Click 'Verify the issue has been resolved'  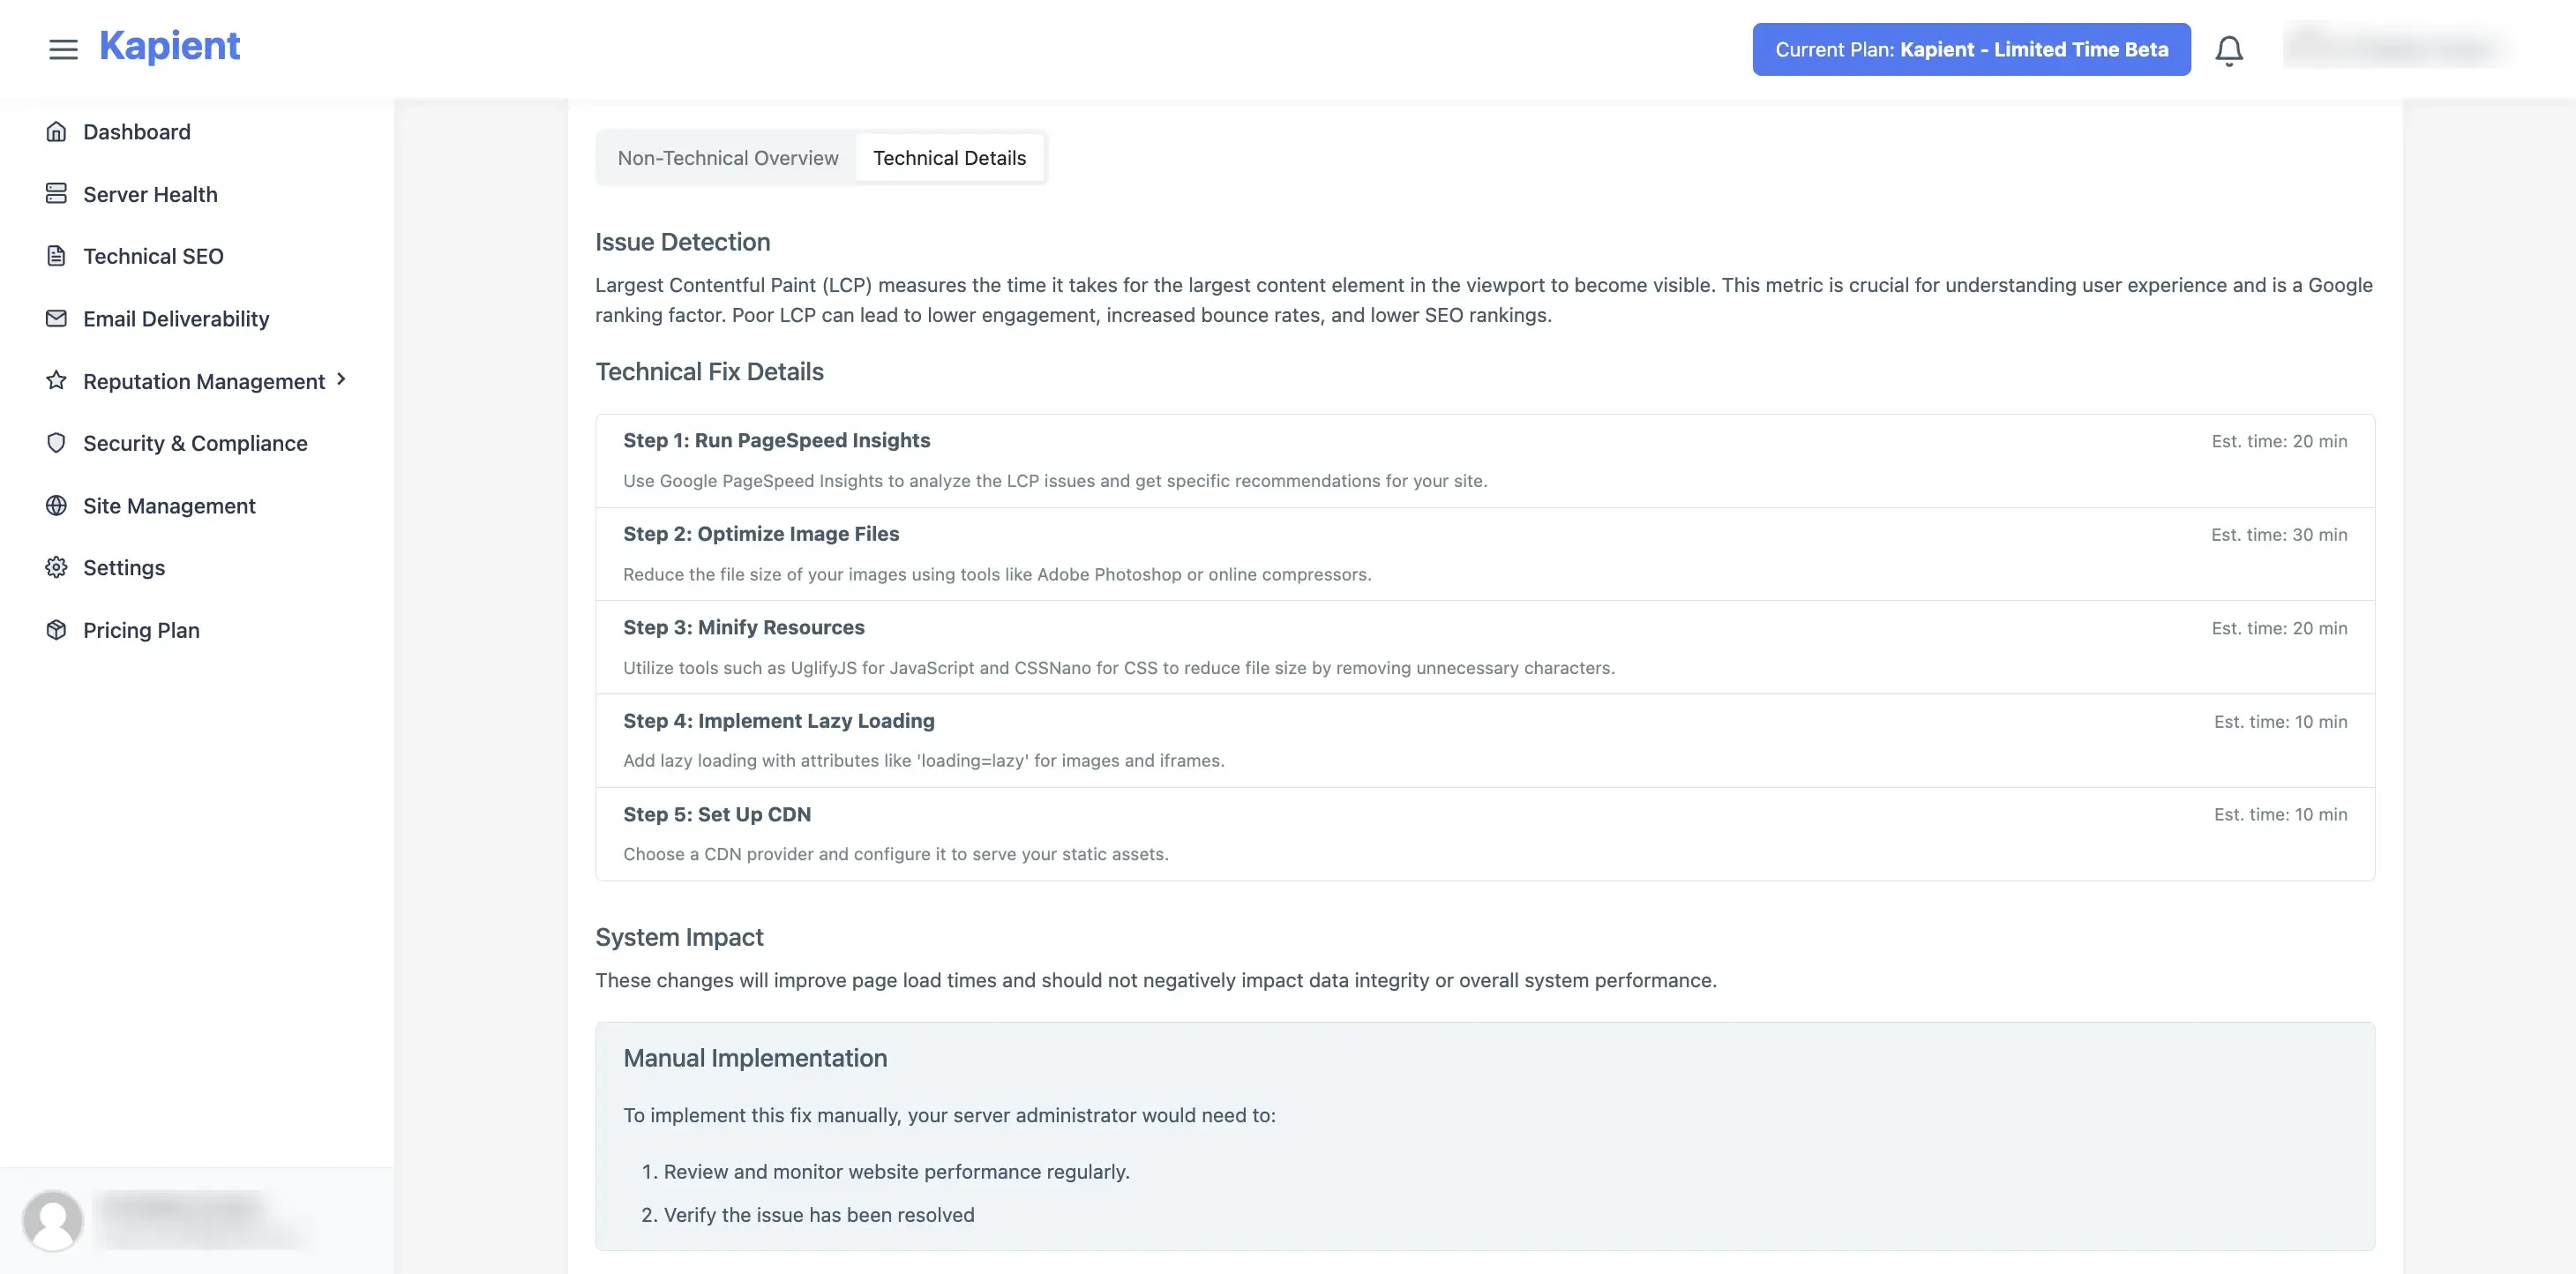[x=819, y=1215]
